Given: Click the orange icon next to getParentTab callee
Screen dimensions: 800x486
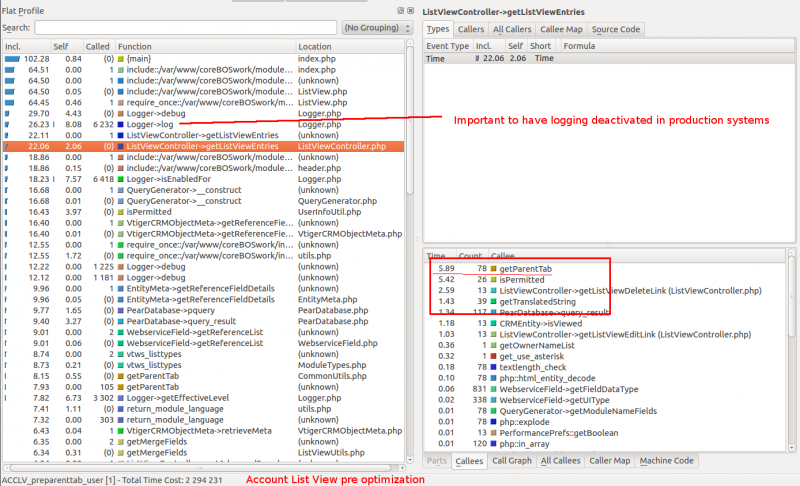Looking at the screenshot, I should pos(493,270).
